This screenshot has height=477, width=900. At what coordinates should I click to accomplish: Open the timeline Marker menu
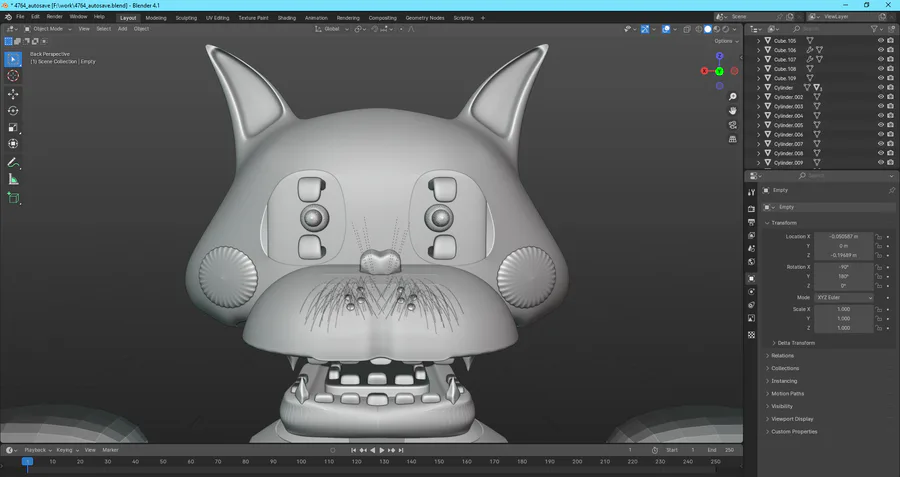pos(110,451)
